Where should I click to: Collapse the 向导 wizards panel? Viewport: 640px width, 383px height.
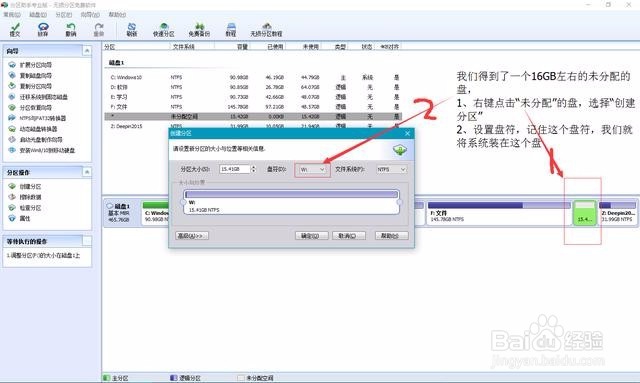[87, 51]
